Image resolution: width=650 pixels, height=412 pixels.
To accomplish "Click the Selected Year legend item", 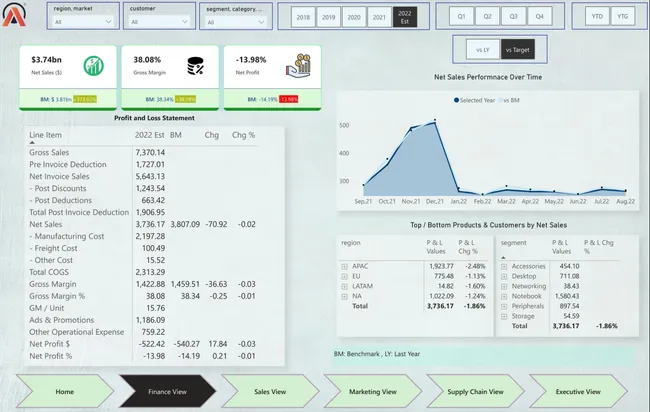I will [474, 100].
